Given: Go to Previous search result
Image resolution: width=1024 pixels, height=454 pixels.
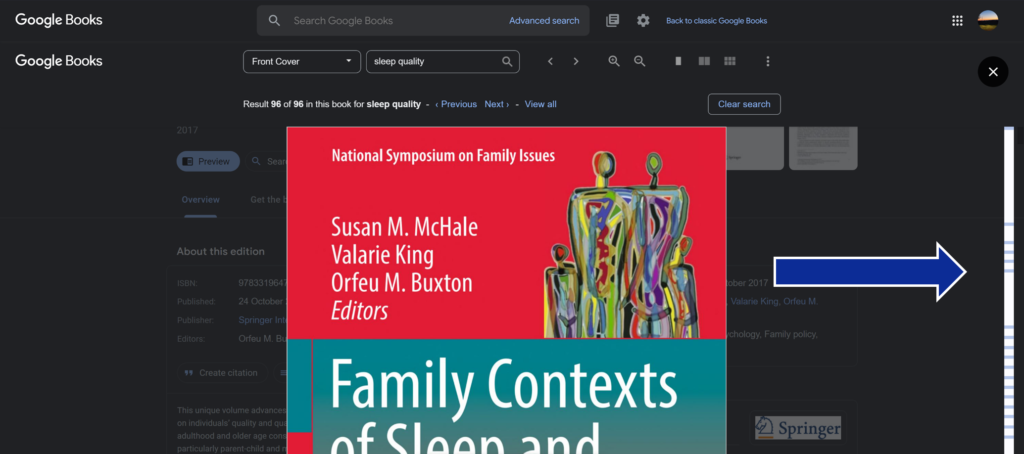Looking at the screenshot, I should pyautogui.click(x=456, y=105).
